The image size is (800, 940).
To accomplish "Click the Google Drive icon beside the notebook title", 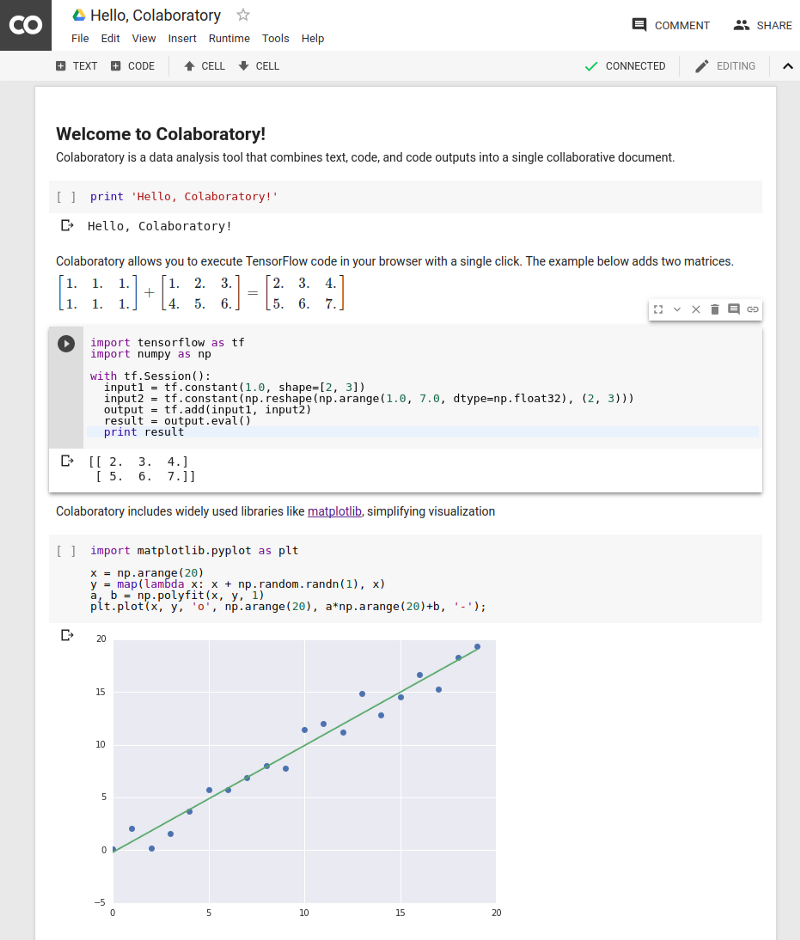I will click(79, 15).
